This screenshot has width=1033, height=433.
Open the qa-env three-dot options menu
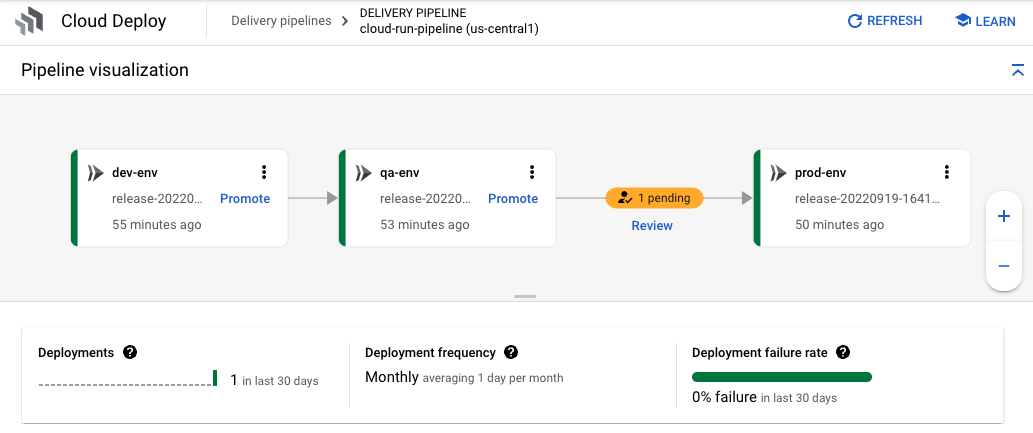click(532, 172)
